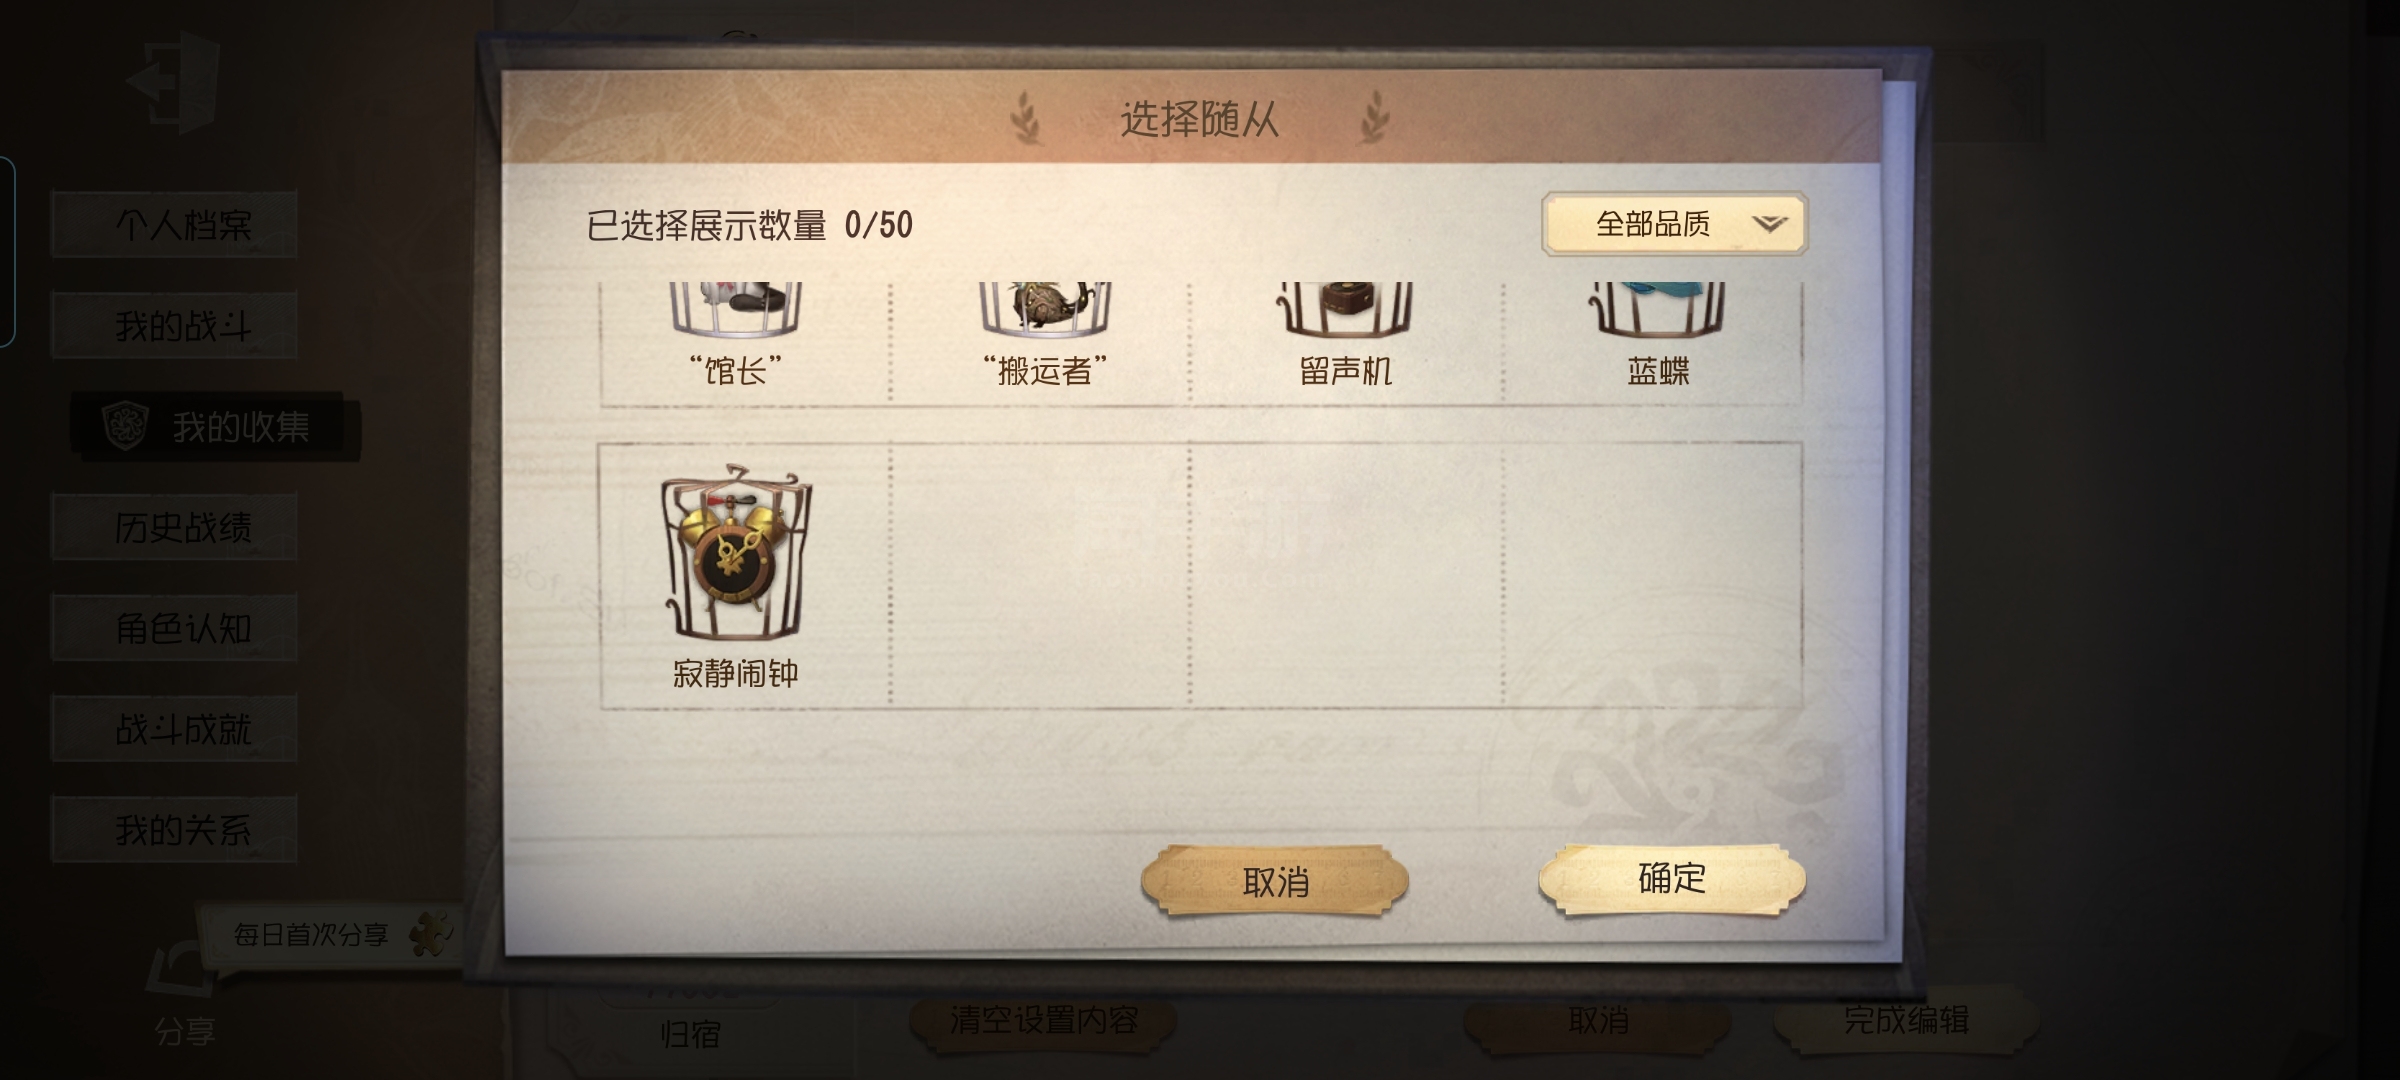Image resolution: width=2400 pixels, height=1080 pixels.
Task: Tap the puzzle piece daily share reward
Action: click(x=432, y=933)
